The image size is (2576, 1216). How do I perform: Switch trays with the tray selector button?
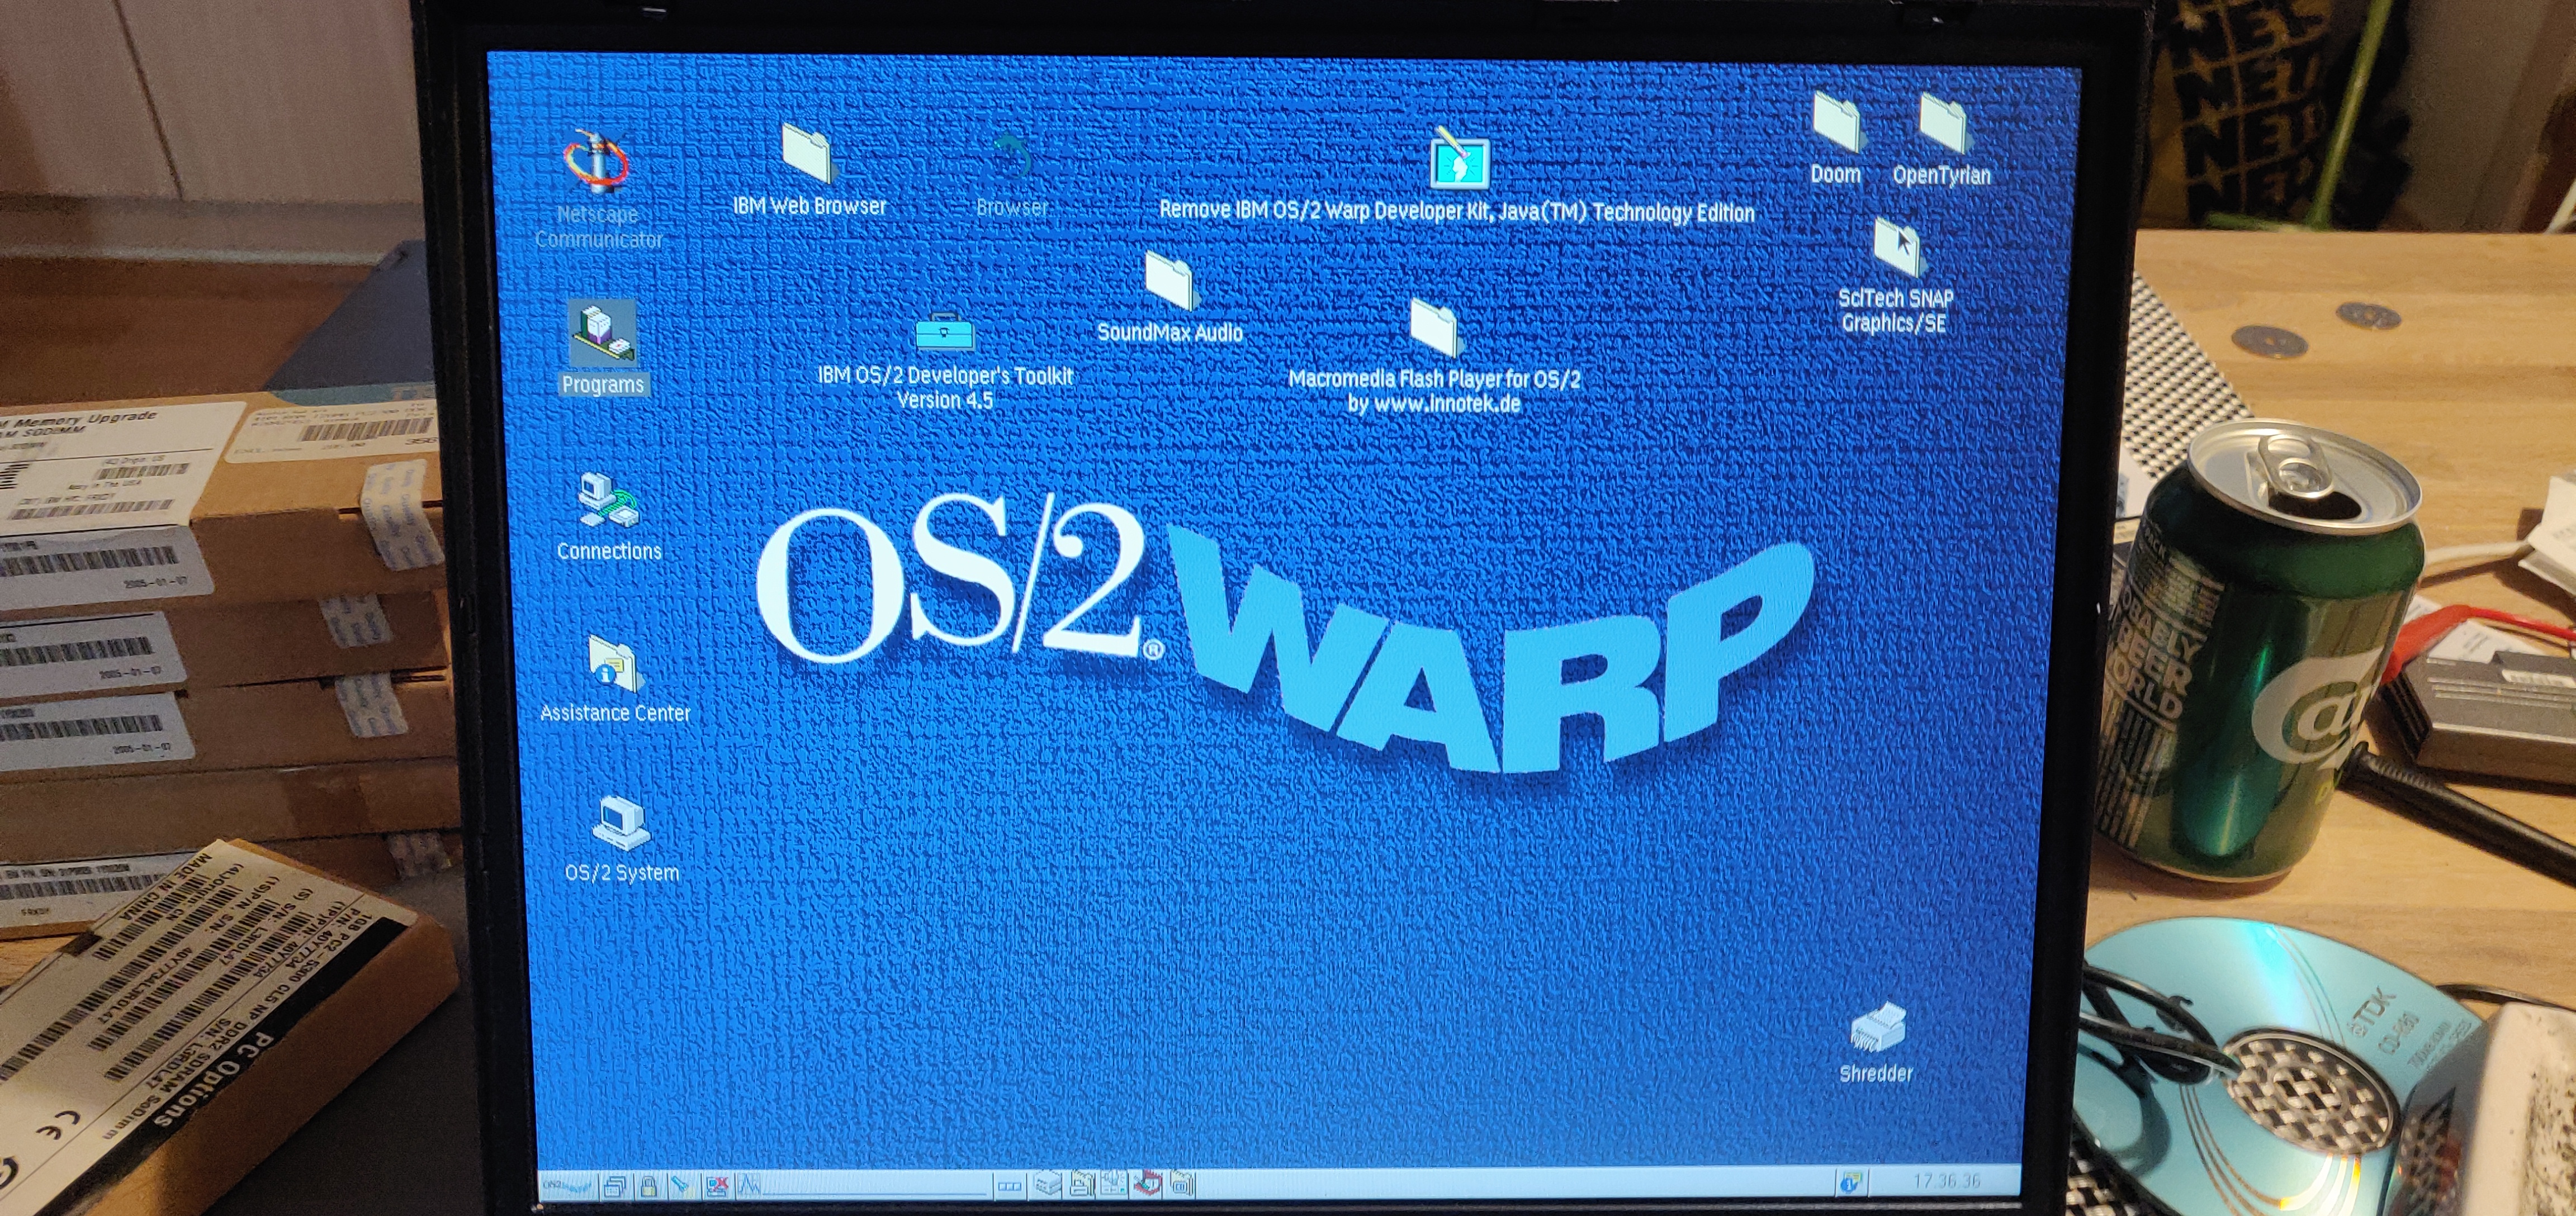[1010, 1187]
